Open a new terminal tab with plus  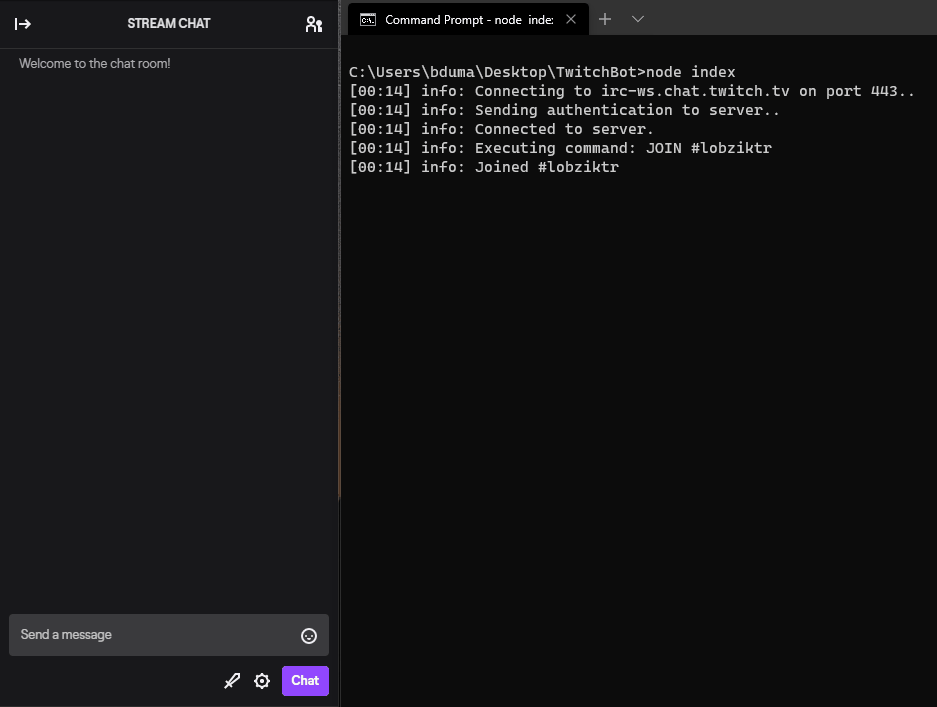[x=605, y=19]
